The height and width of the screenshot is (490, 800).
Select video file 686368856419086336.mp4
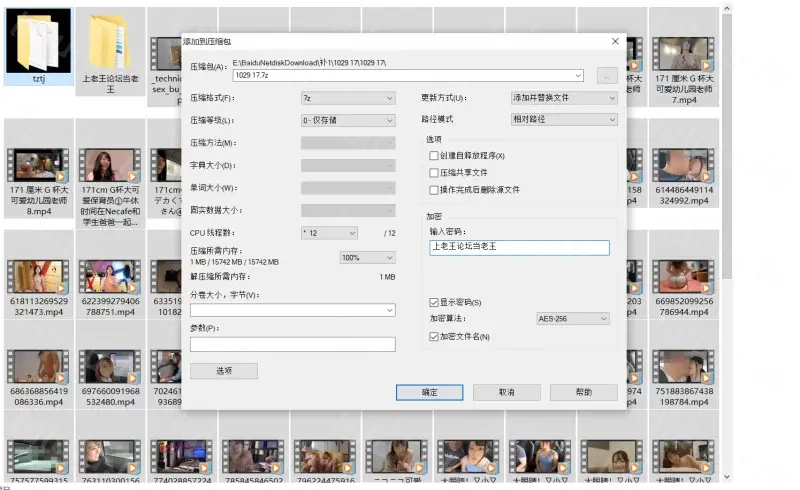pos(38,367)
